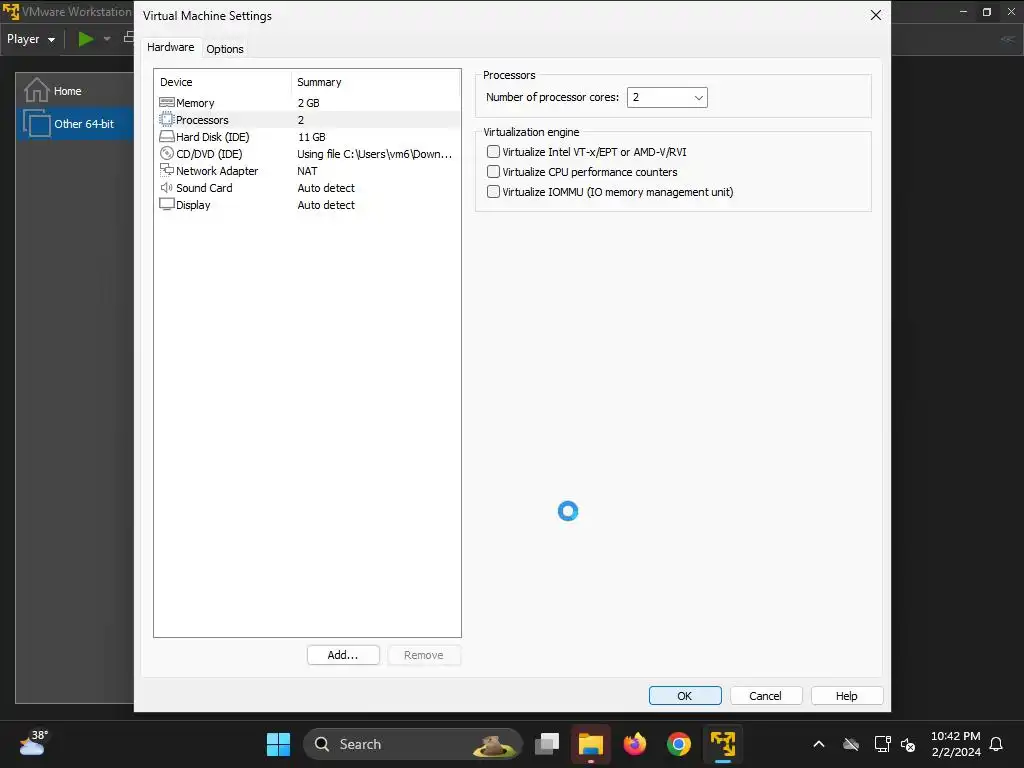Select the Memory row label
The width and height of the screenshot is (1024, 768).
point(195,103)
